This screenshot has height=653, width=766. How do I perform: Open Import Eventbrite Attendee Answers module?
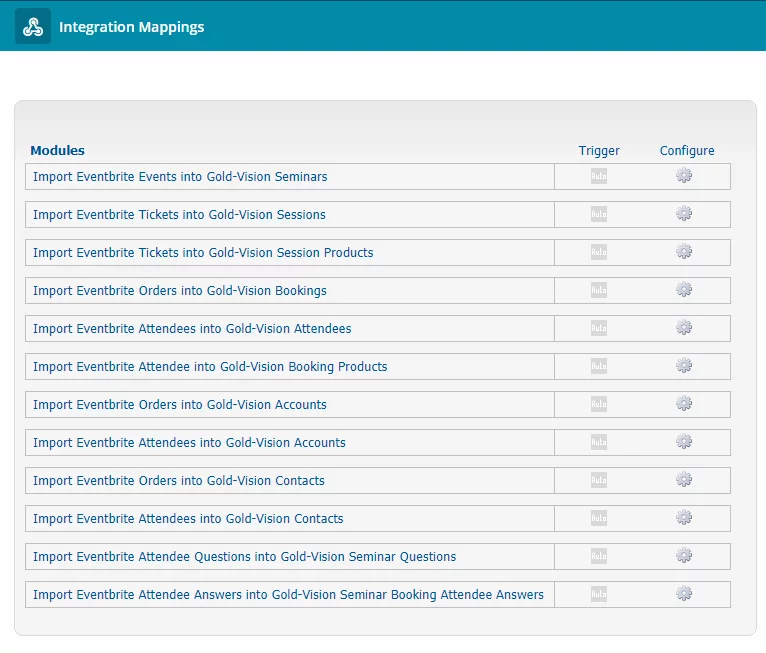point(288,595)
